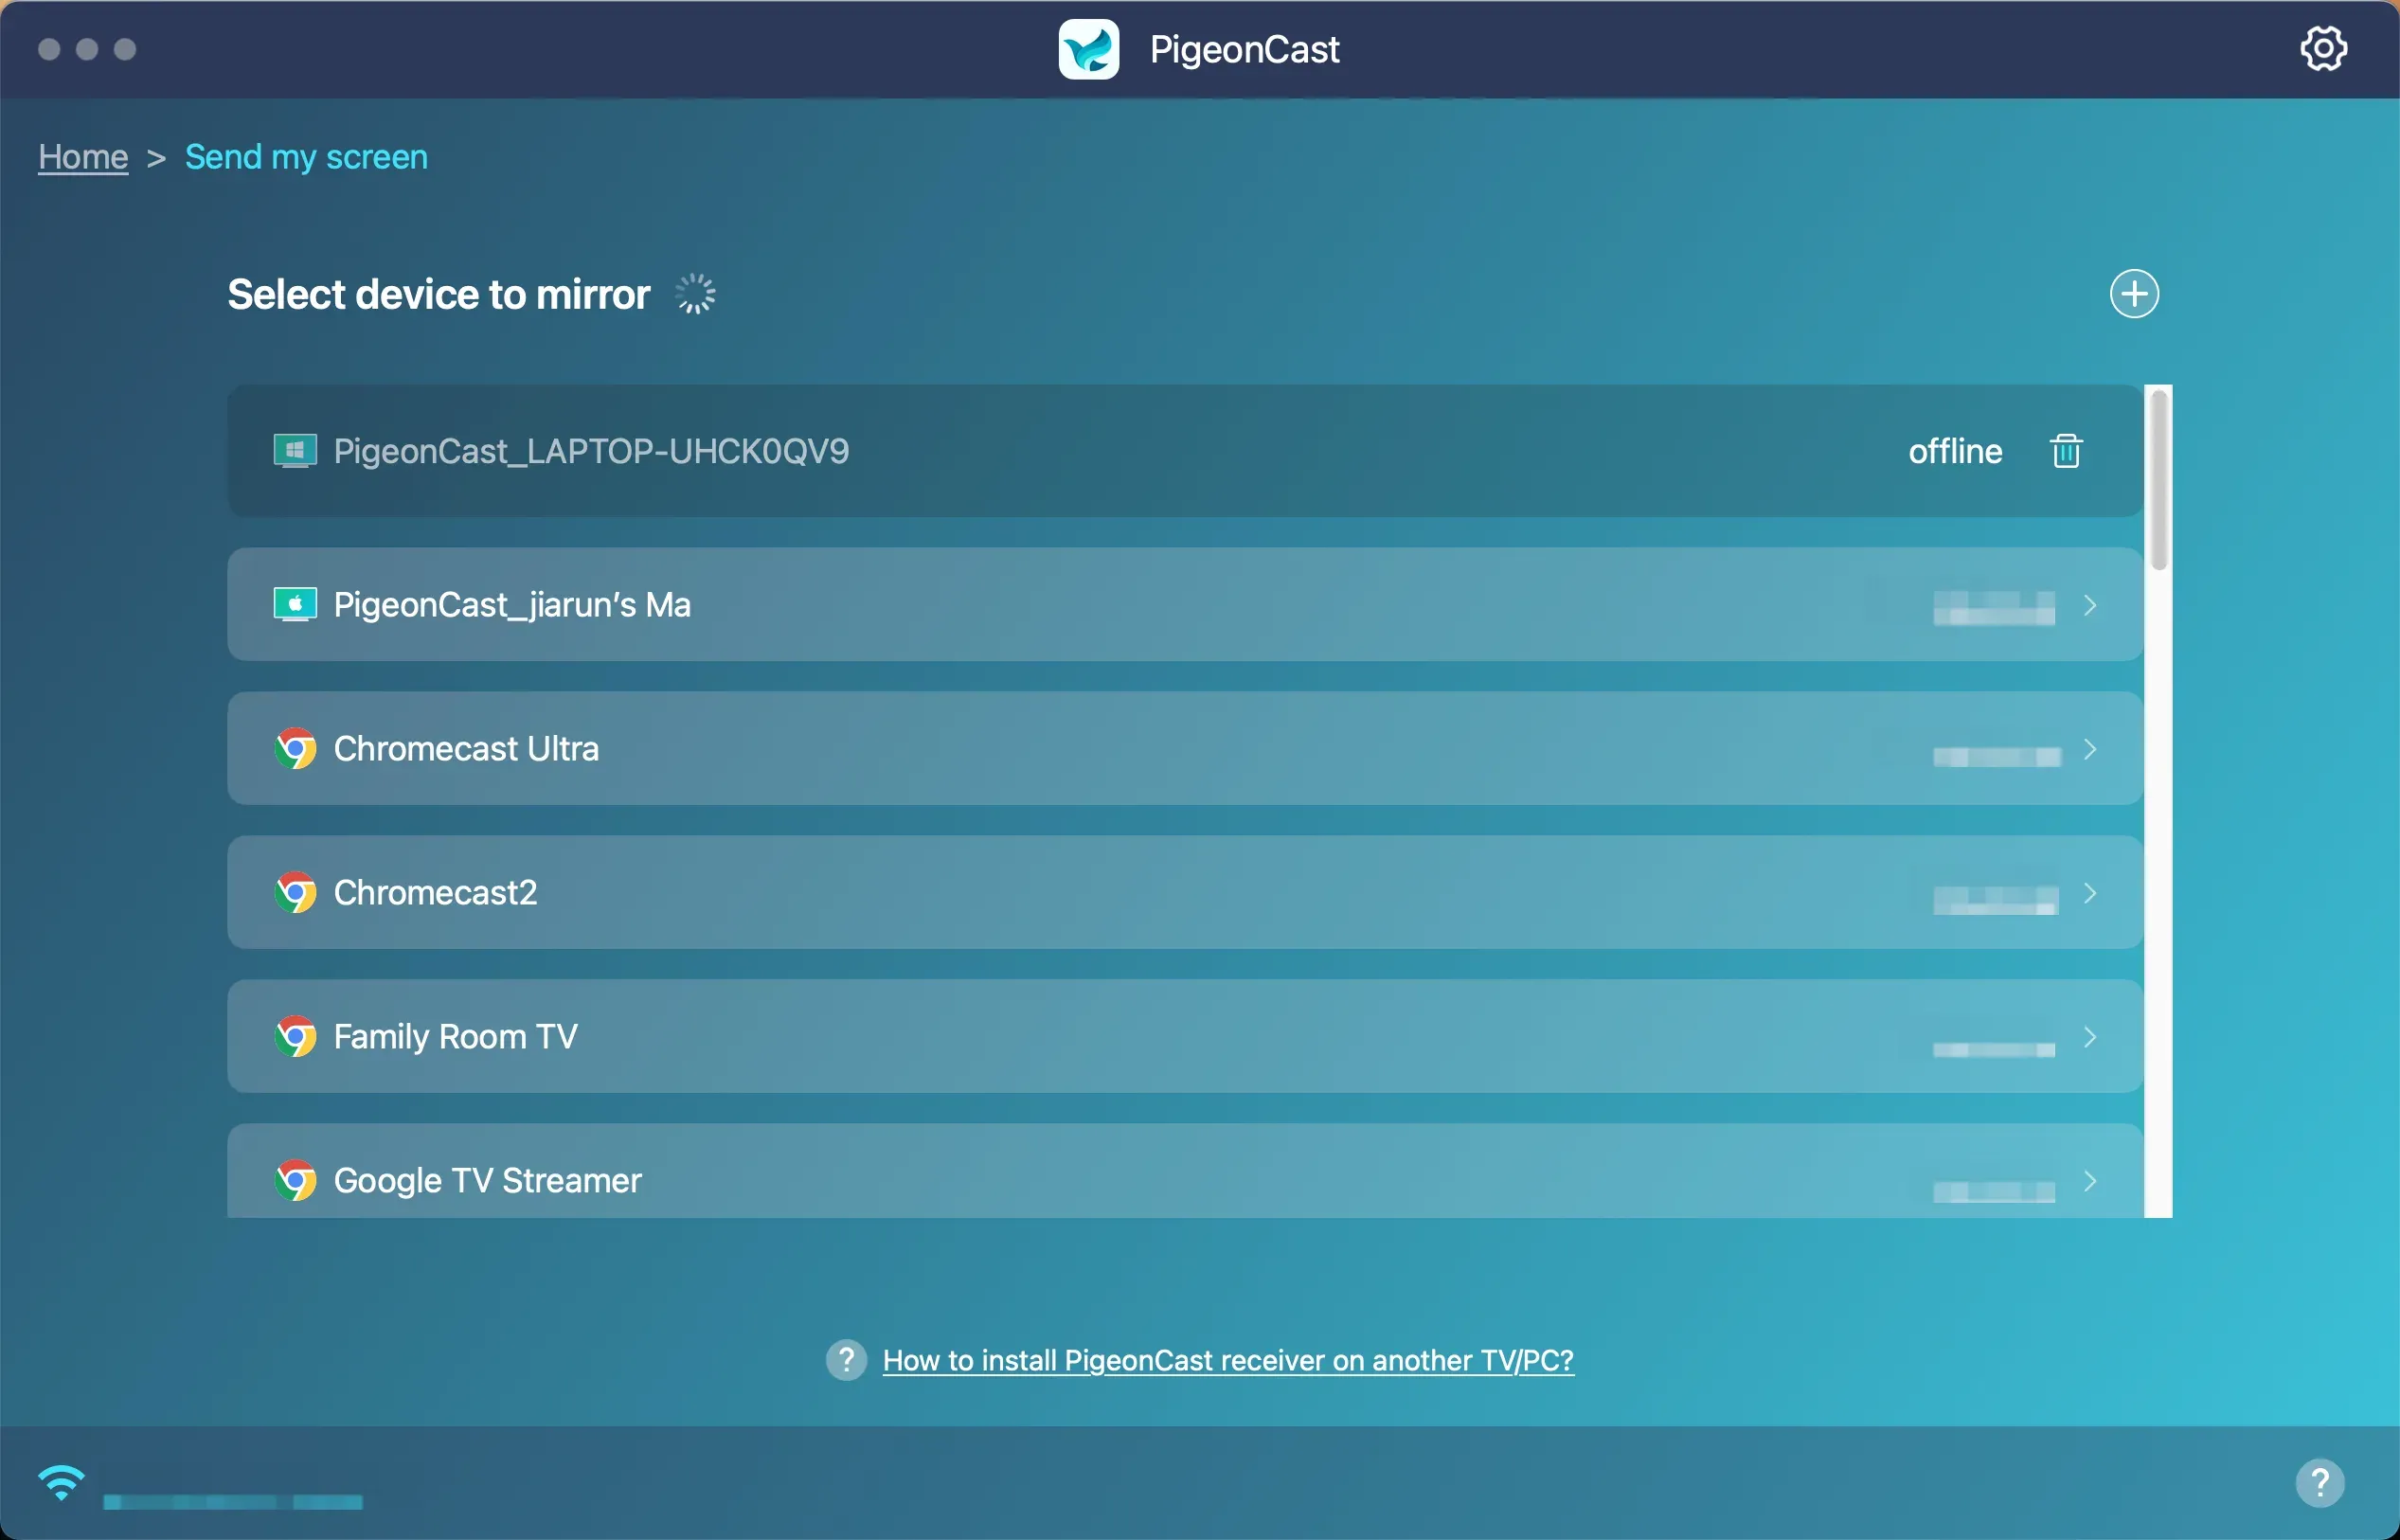
Task: Click the blurred network name in status bar
Action: [x=232, y=1502]
